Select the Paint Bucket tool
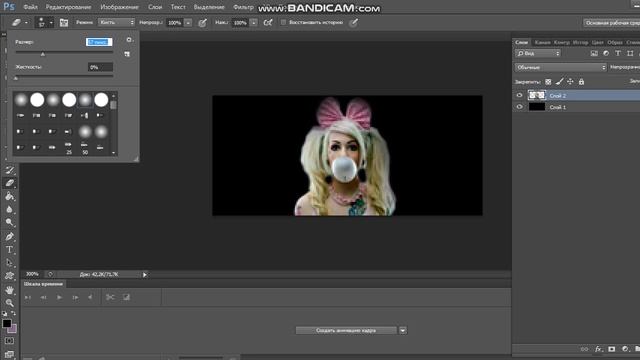Image resolution: width=640 pixels, height=360 pixels. coord(10,196)
